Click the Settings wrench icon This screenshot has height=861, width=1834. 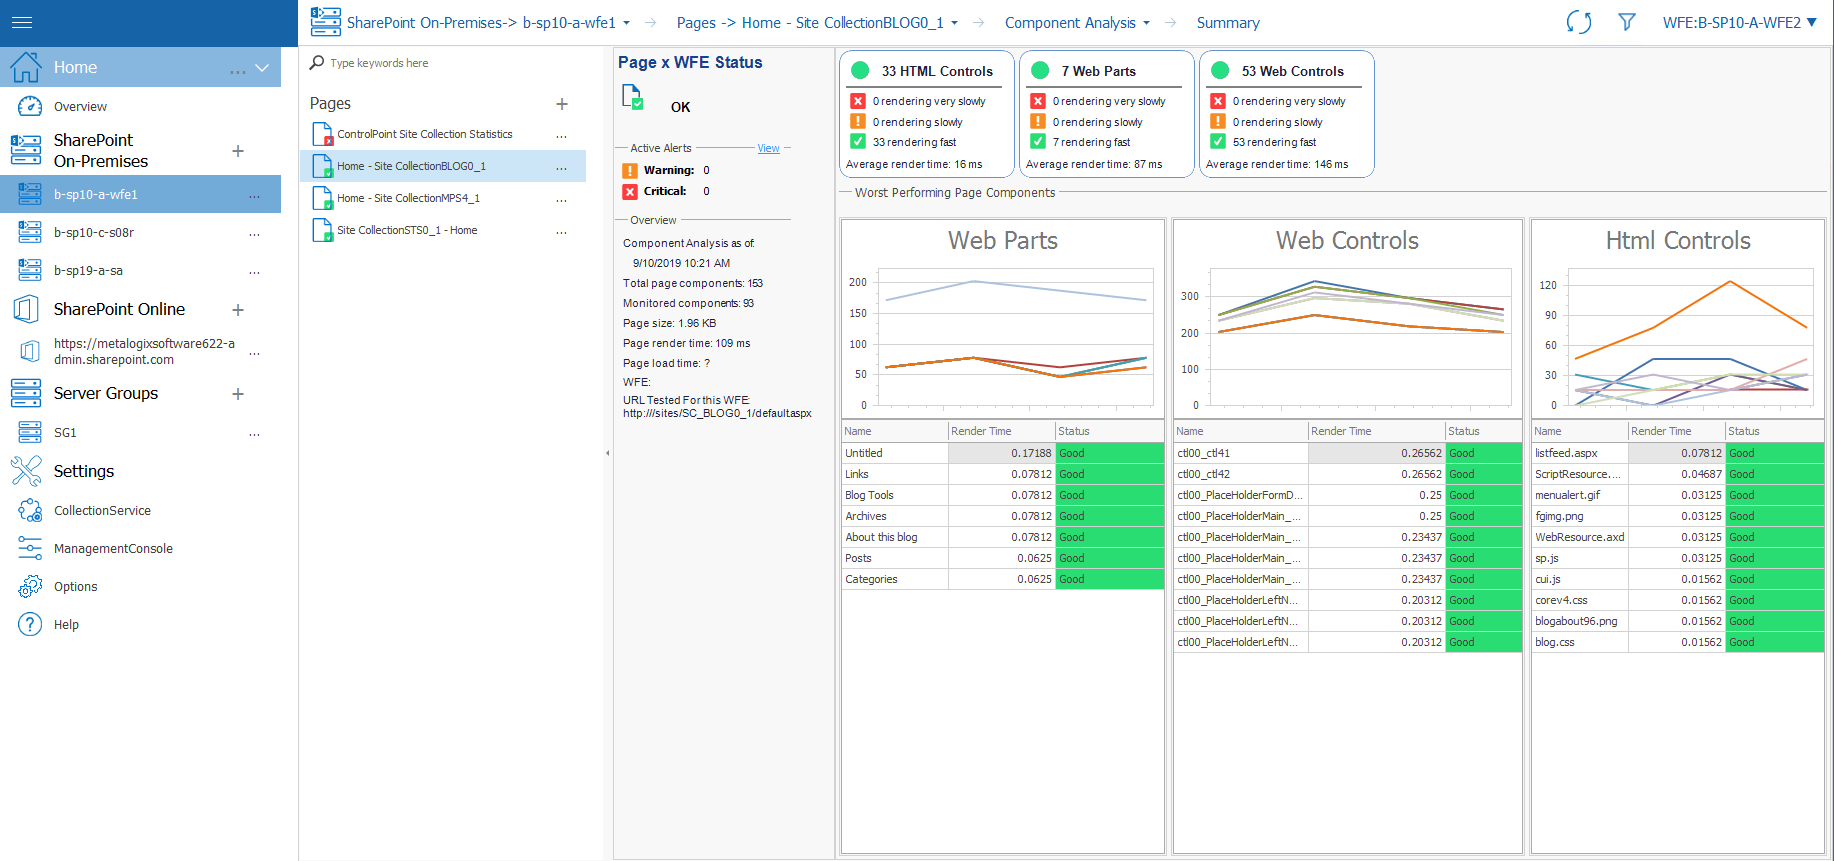click(x=26, y=471)
